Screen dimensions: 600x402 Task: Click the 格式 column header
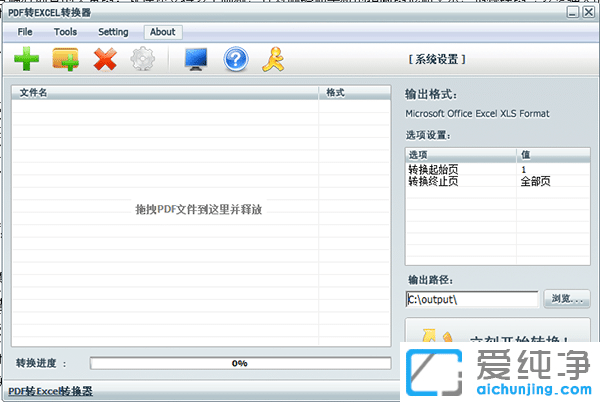tap(354, 93)
